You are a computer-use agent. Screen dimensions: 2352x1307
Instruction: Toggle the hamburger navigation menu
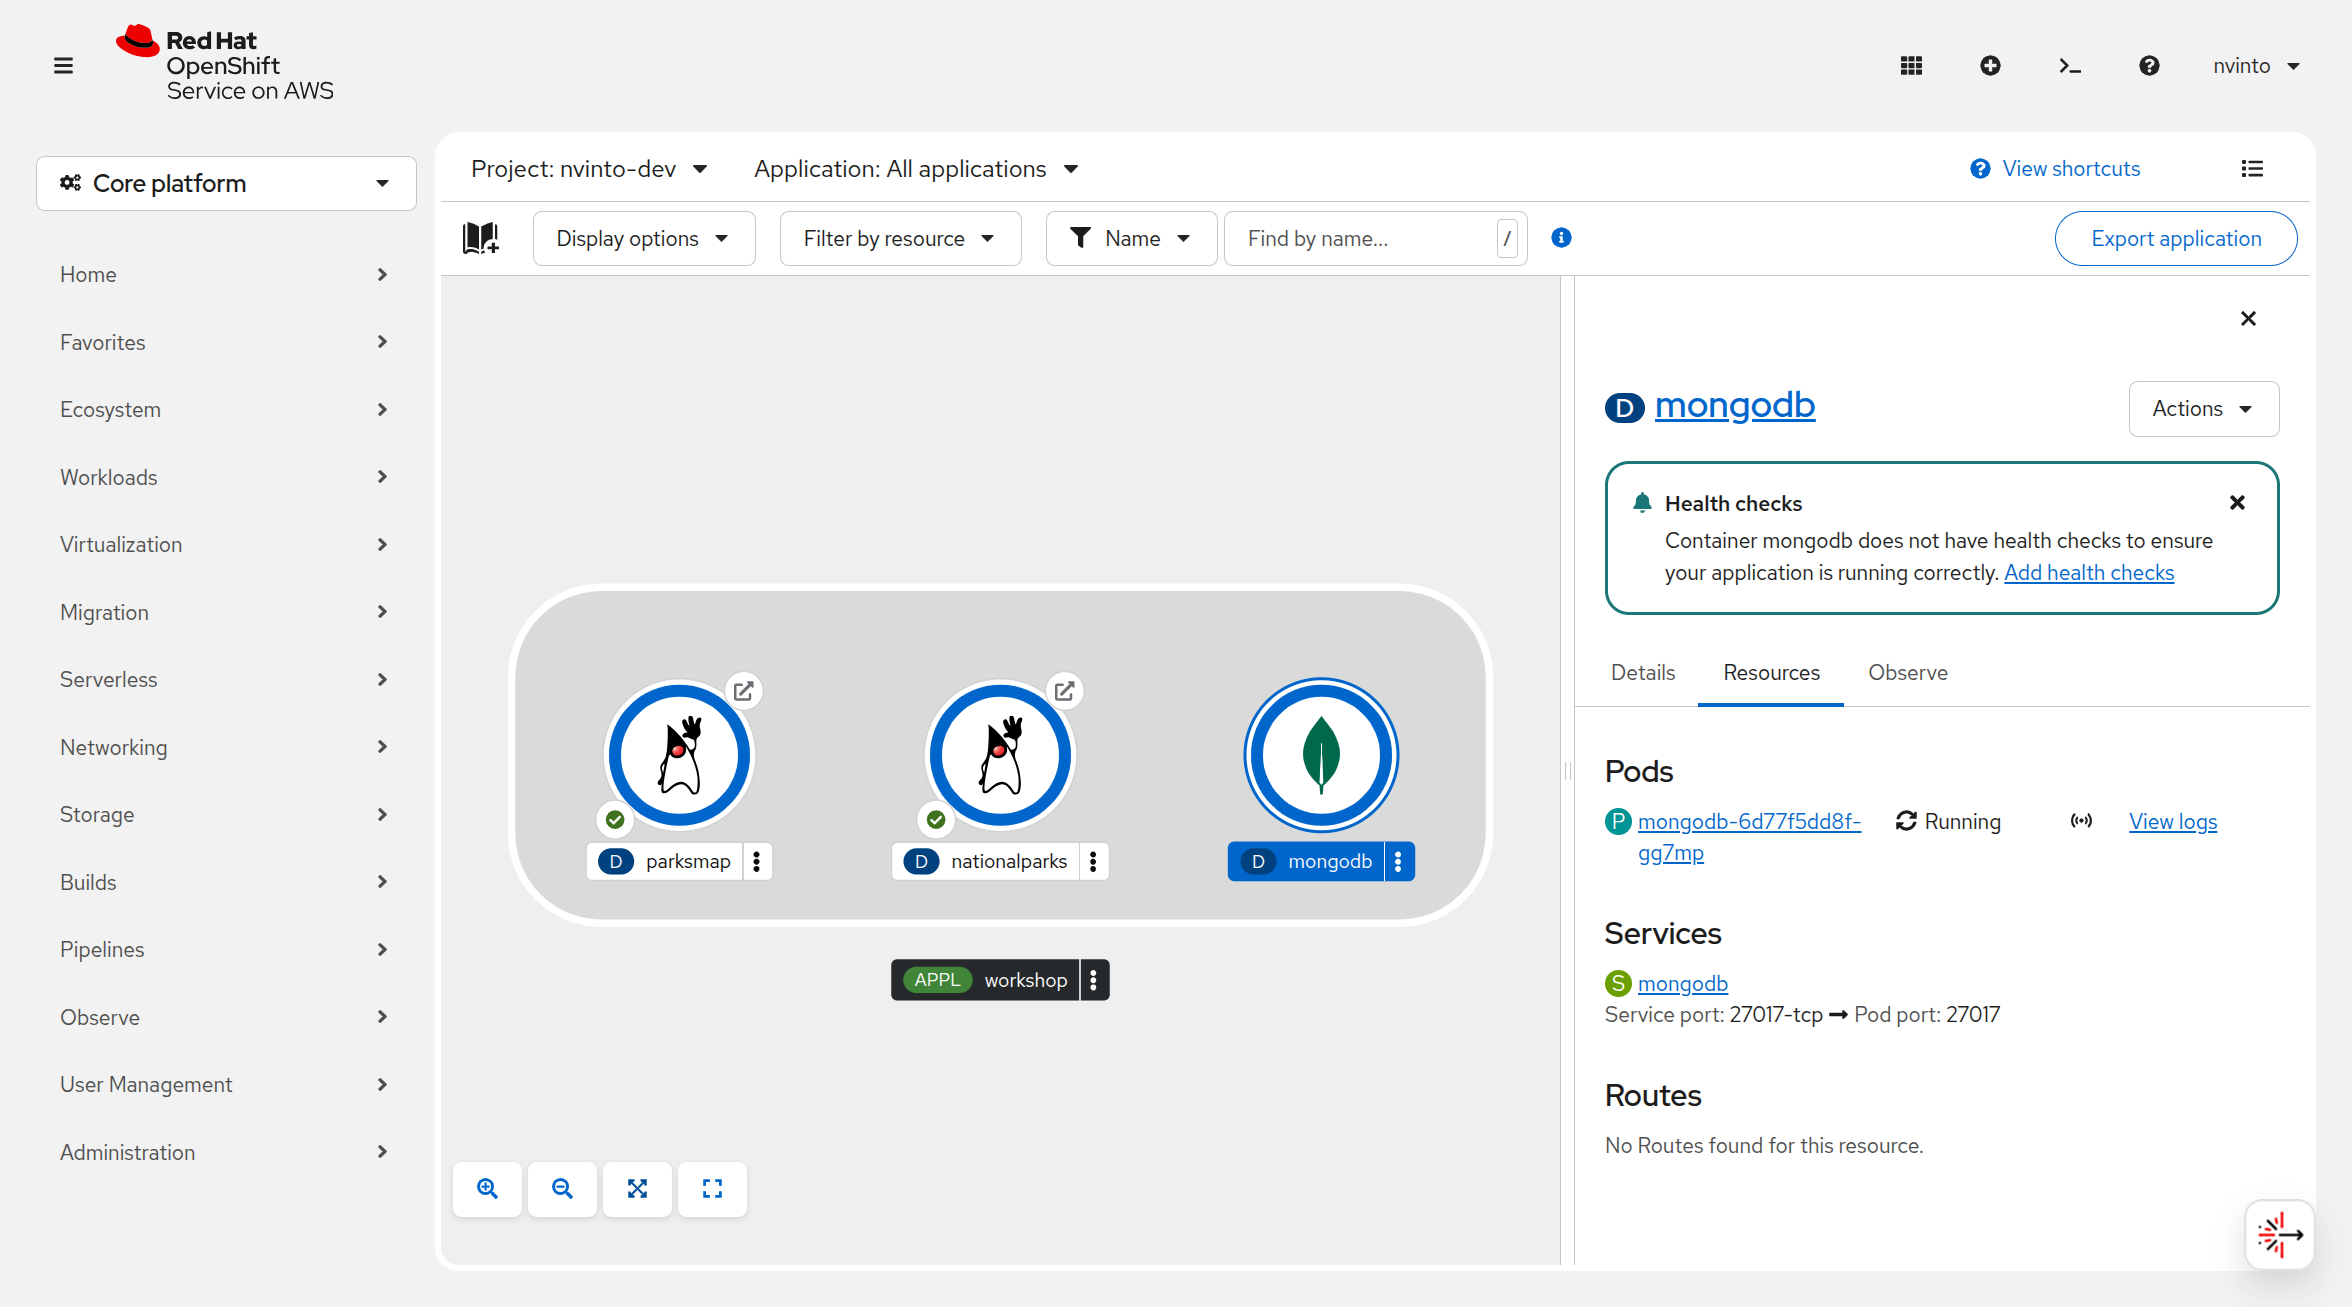tap(63, 66)
